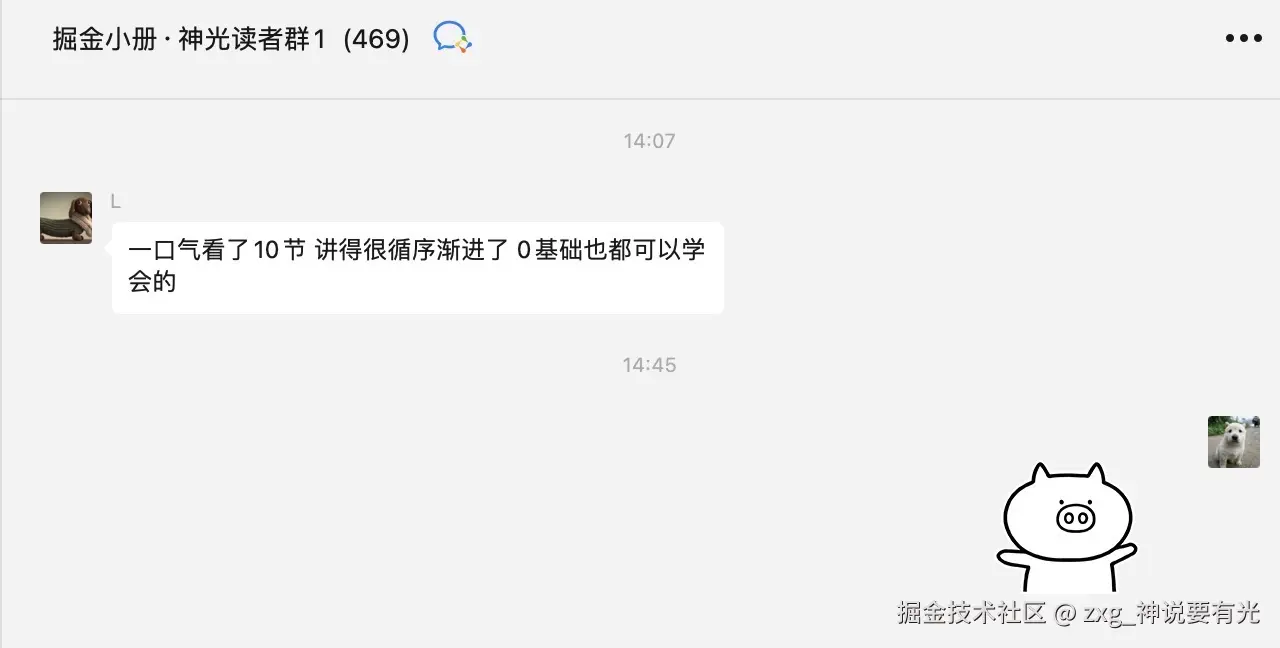The height and width of the screenshot is (648, 1280).
Task: Click the text 0基础 in the message
Action: 550,250
